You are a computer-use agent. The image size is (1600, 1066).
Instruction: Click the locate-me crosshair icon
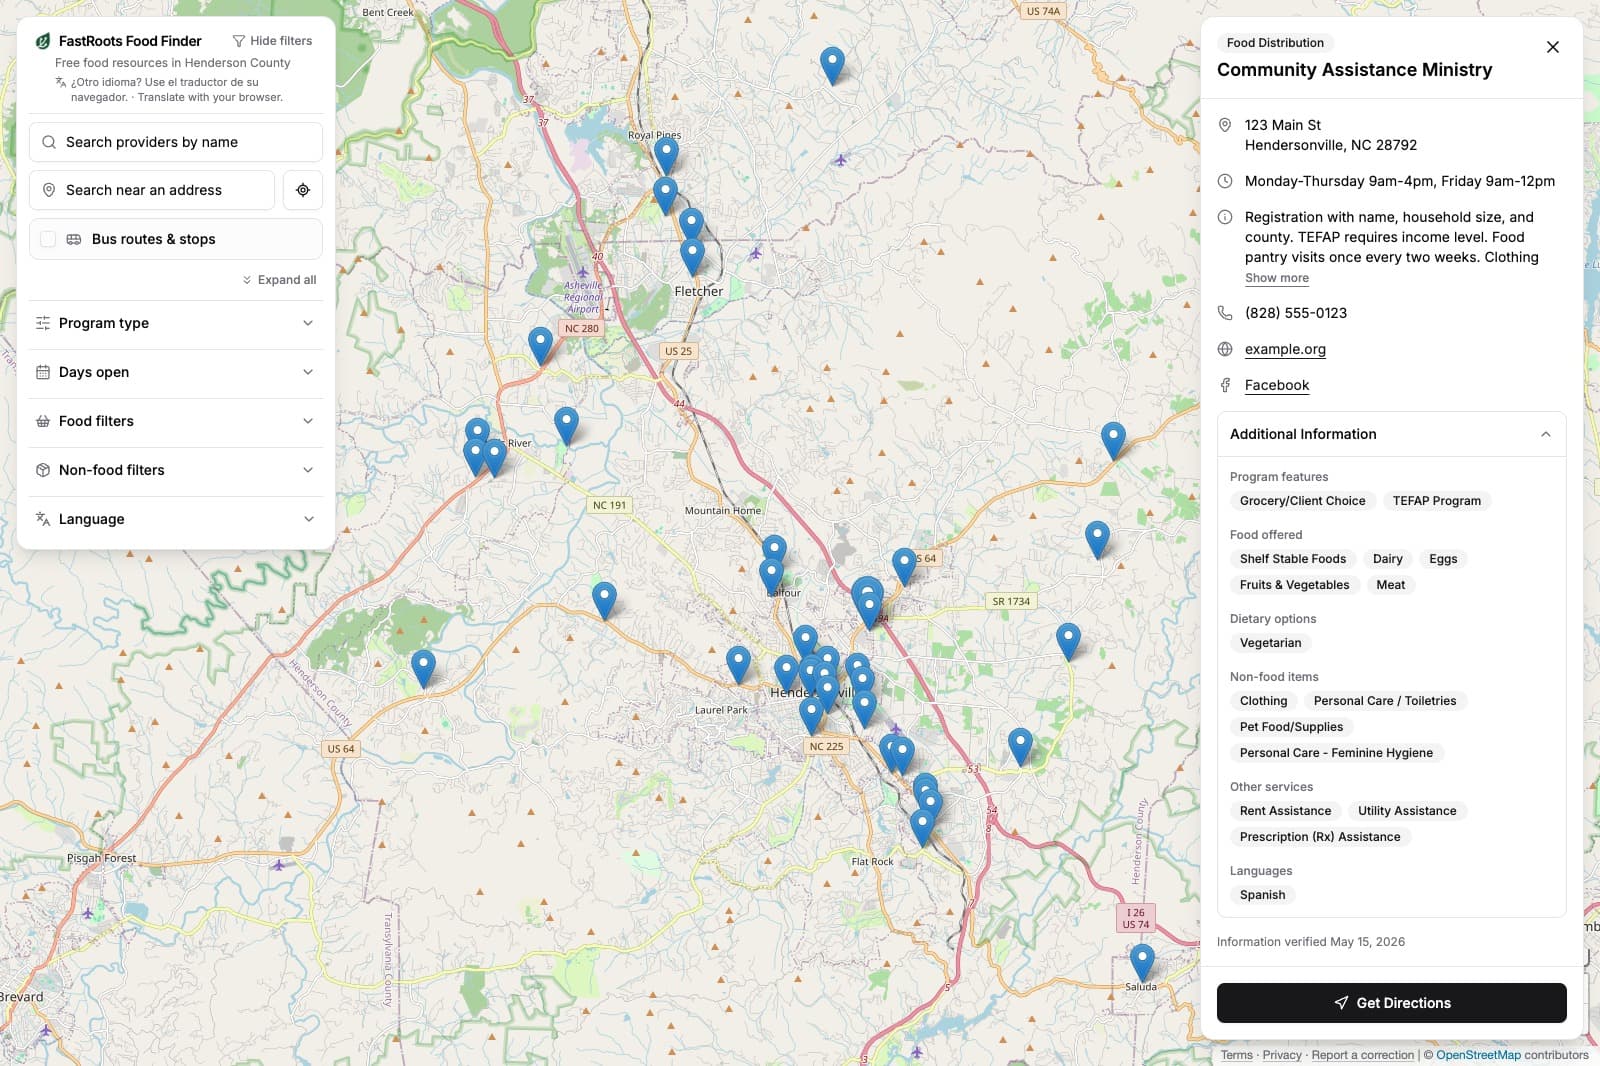[303, 190]
